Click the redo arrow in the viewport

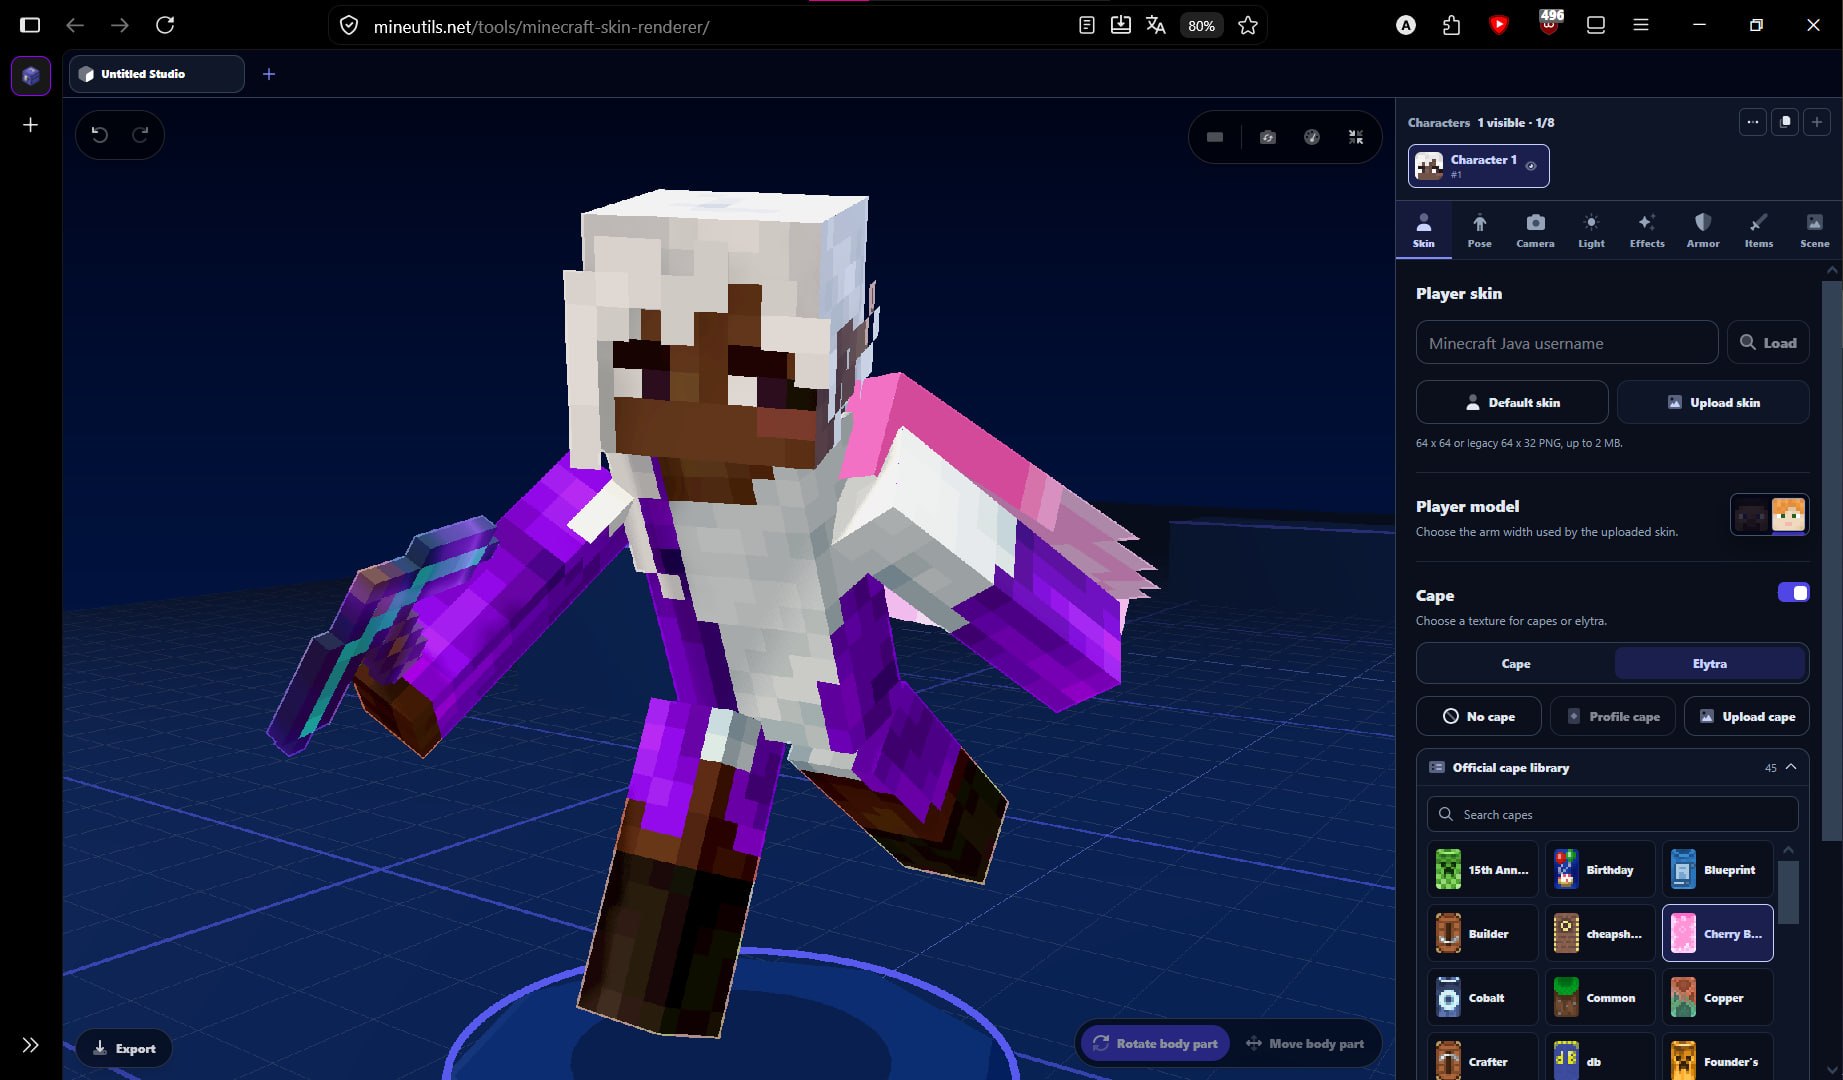(141, 134)
